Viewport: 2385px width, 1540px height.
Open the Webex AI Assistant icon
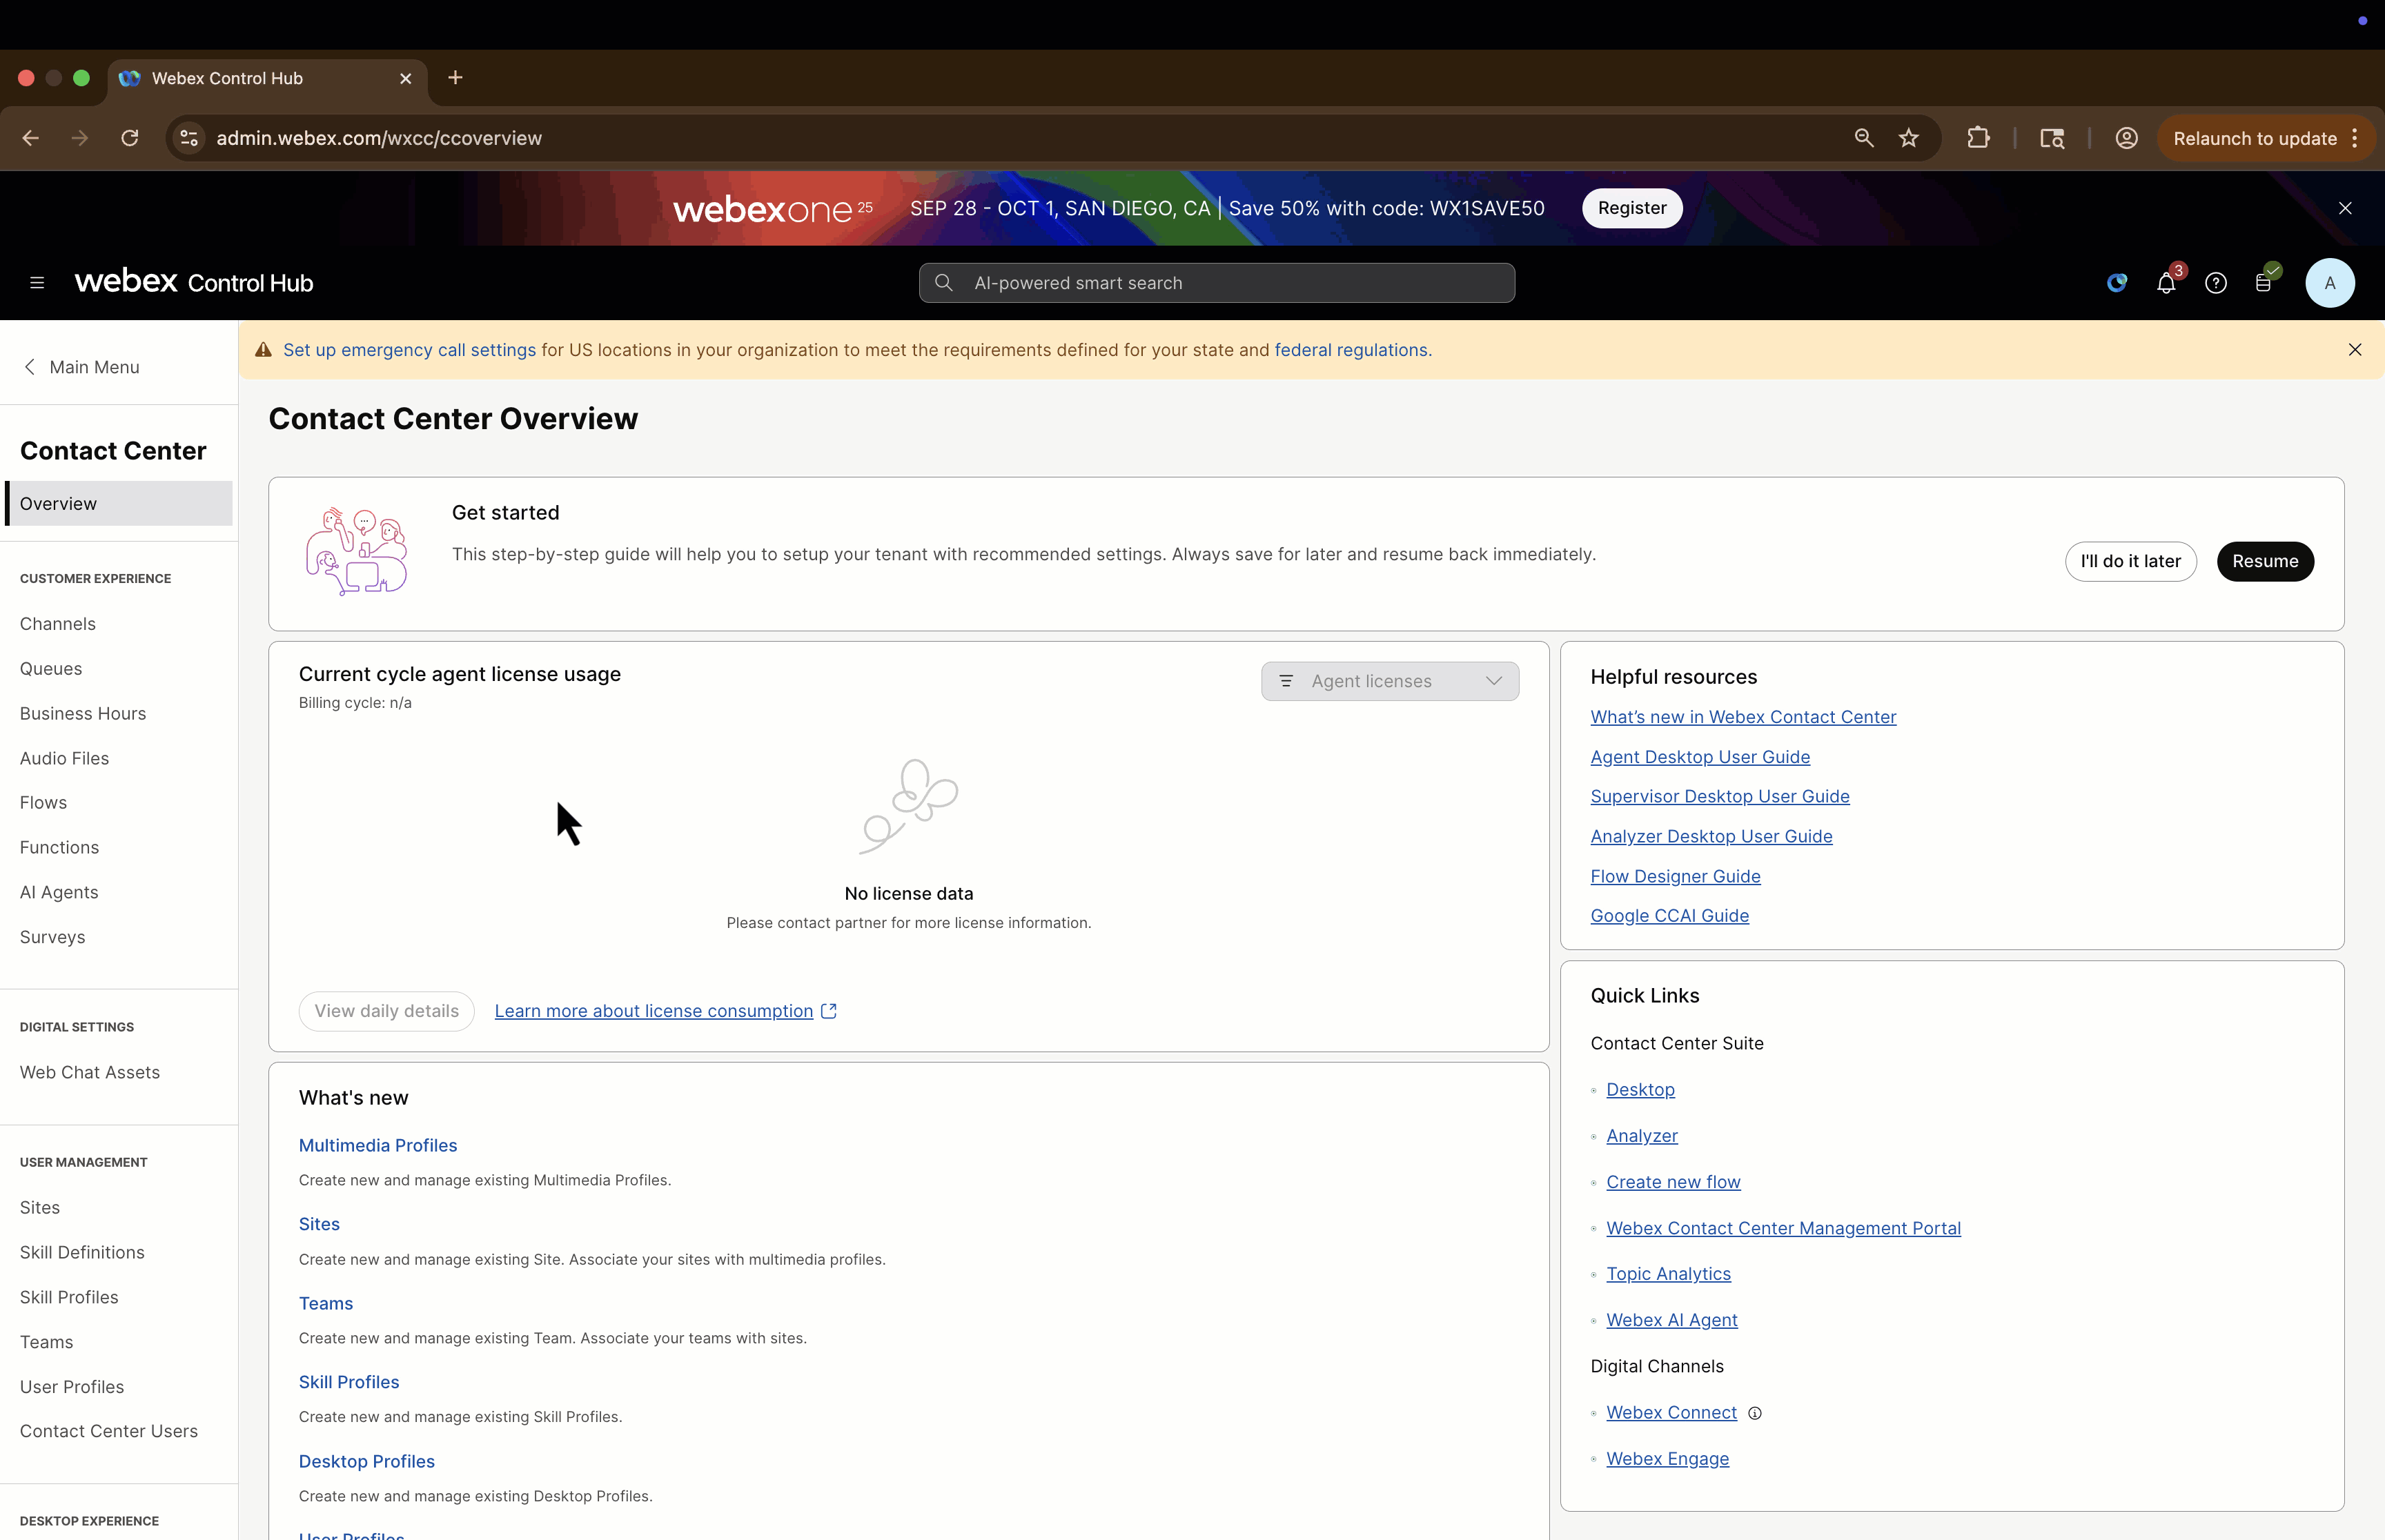click(2116, 284)
